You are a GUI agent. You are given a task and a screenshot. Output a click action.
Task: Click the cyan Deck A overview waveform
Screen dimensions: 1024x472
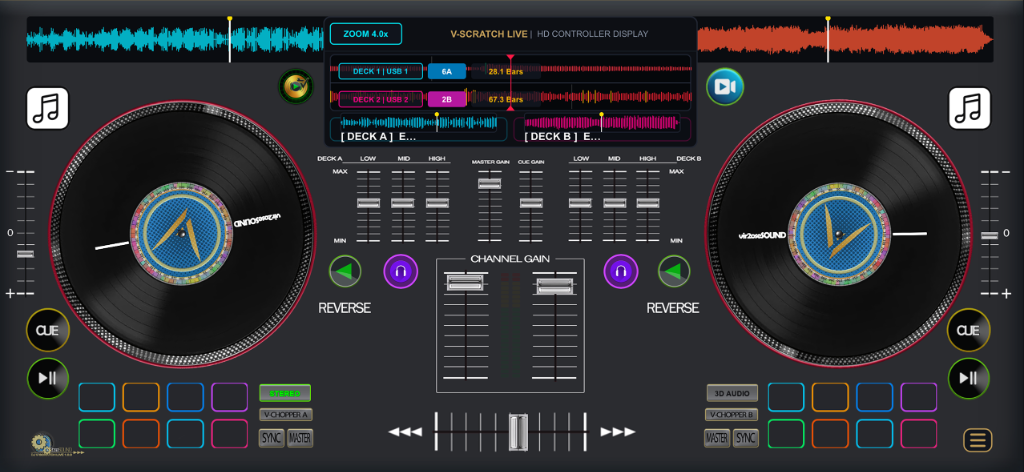[175, 39]
